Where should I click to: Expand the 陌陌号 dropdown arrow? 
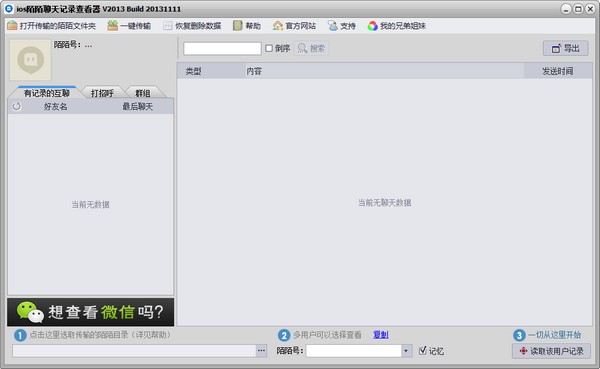click(406, 351)
